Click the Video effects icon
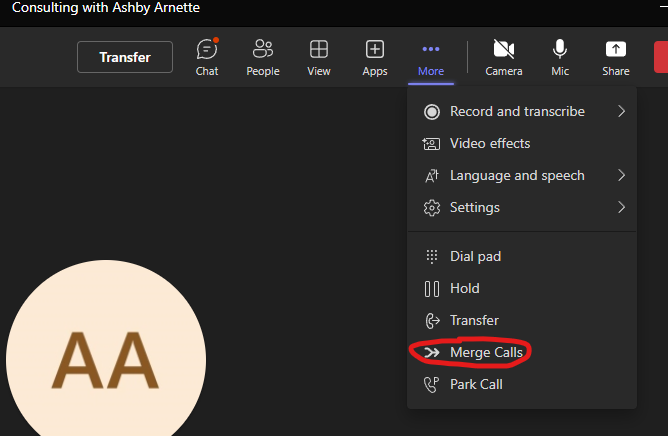Viewport: 668px width, 436px height. coord(431,144)
